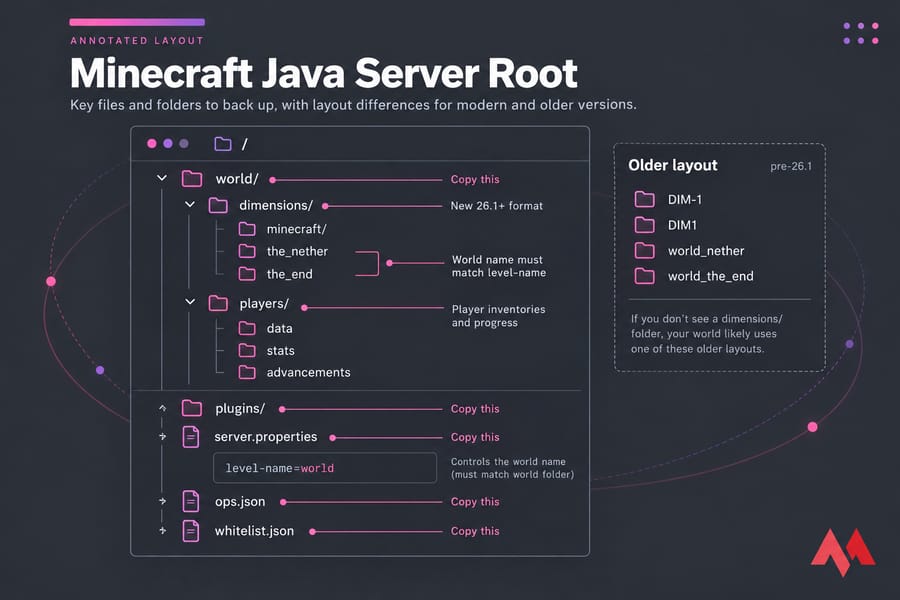Click the plugins/ folder icon
Image resolution: width=900 pixels, height=600 pixels.
[192, 408]
